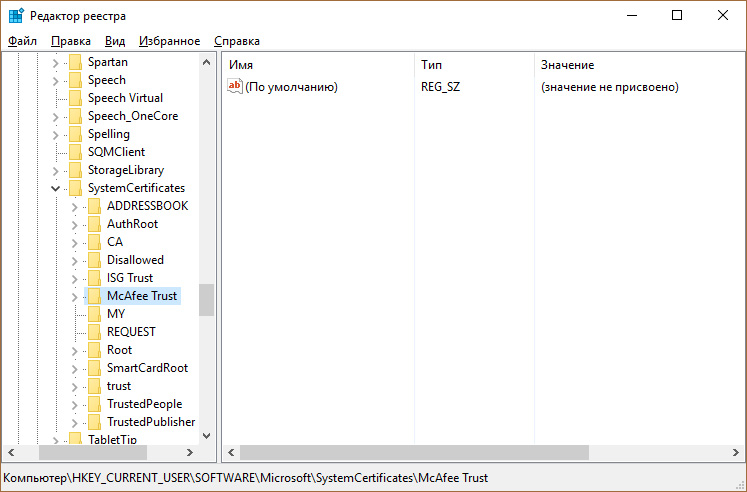Open the Избранное menu
Screen dimensions: 747x492
pyautogui.click(x=169, y=41)
